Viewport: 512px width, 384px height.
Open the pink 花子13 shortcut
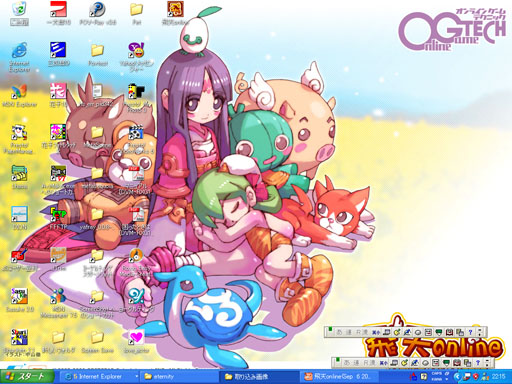58,95
